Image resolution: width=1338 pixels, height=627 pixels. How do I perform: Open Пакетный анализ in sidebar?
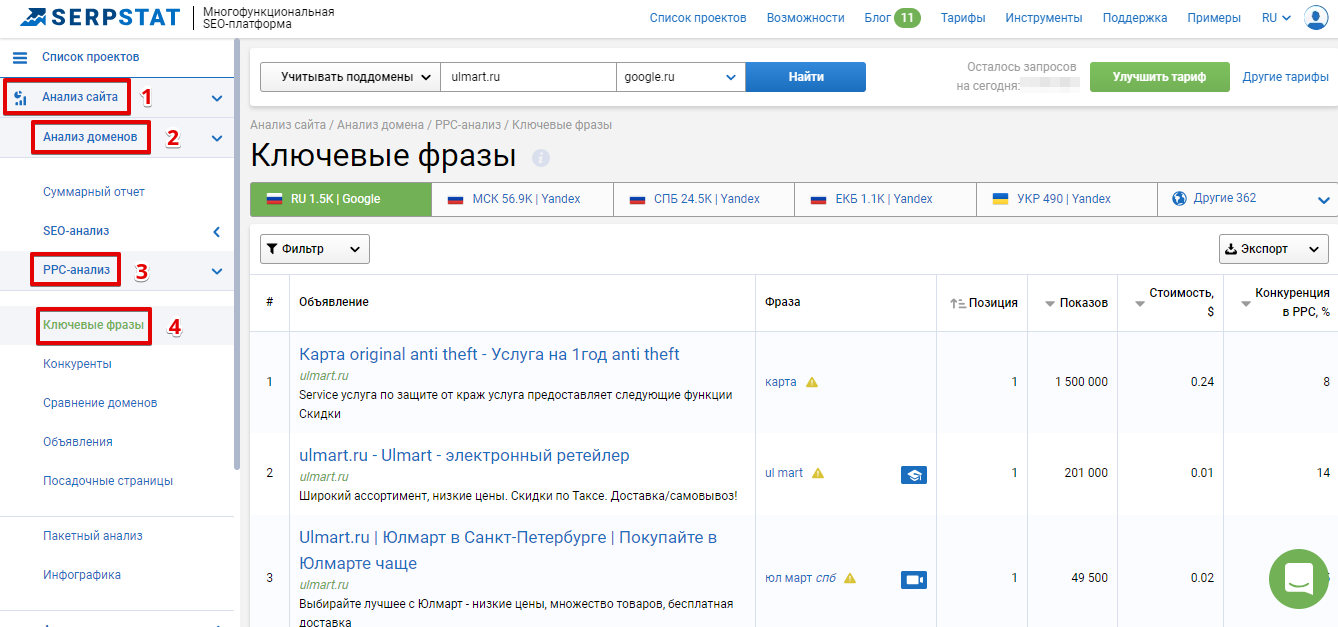tap(93, 536)
